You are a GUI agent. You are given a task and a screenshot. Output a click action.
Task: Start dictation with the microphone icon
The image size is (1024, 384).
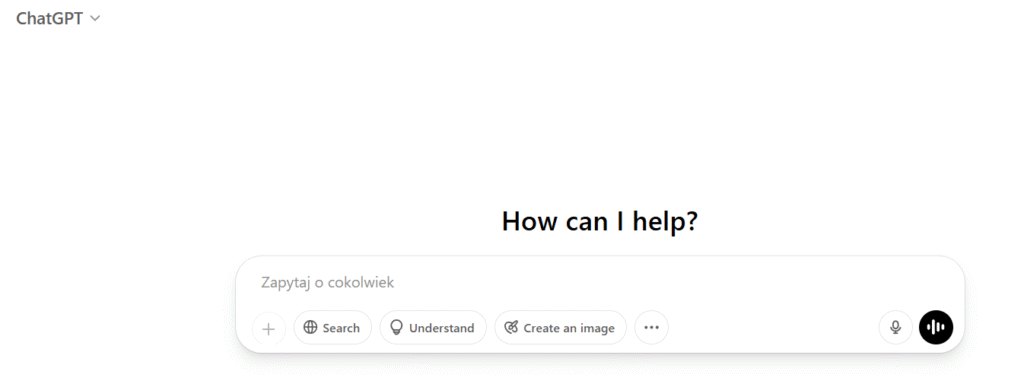point(895,328)
